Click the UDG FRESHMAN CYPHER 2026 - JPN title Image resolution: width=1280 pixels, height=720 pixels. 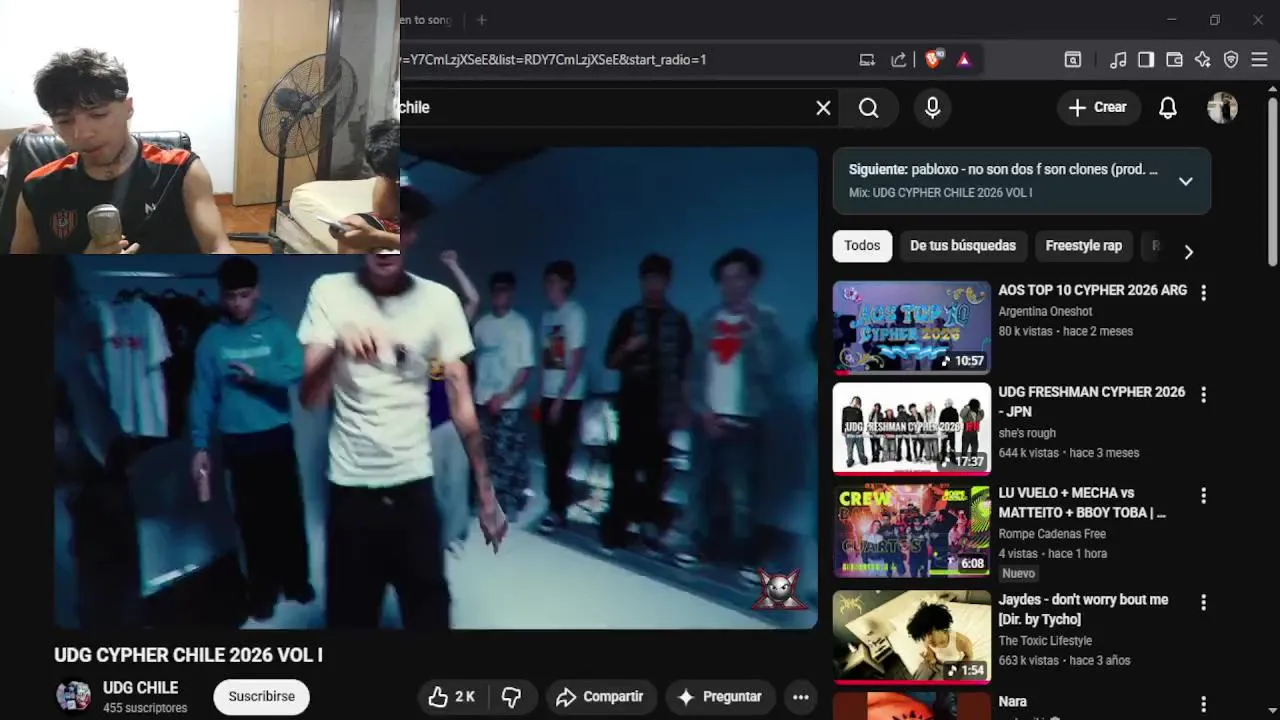[1092, 402]
